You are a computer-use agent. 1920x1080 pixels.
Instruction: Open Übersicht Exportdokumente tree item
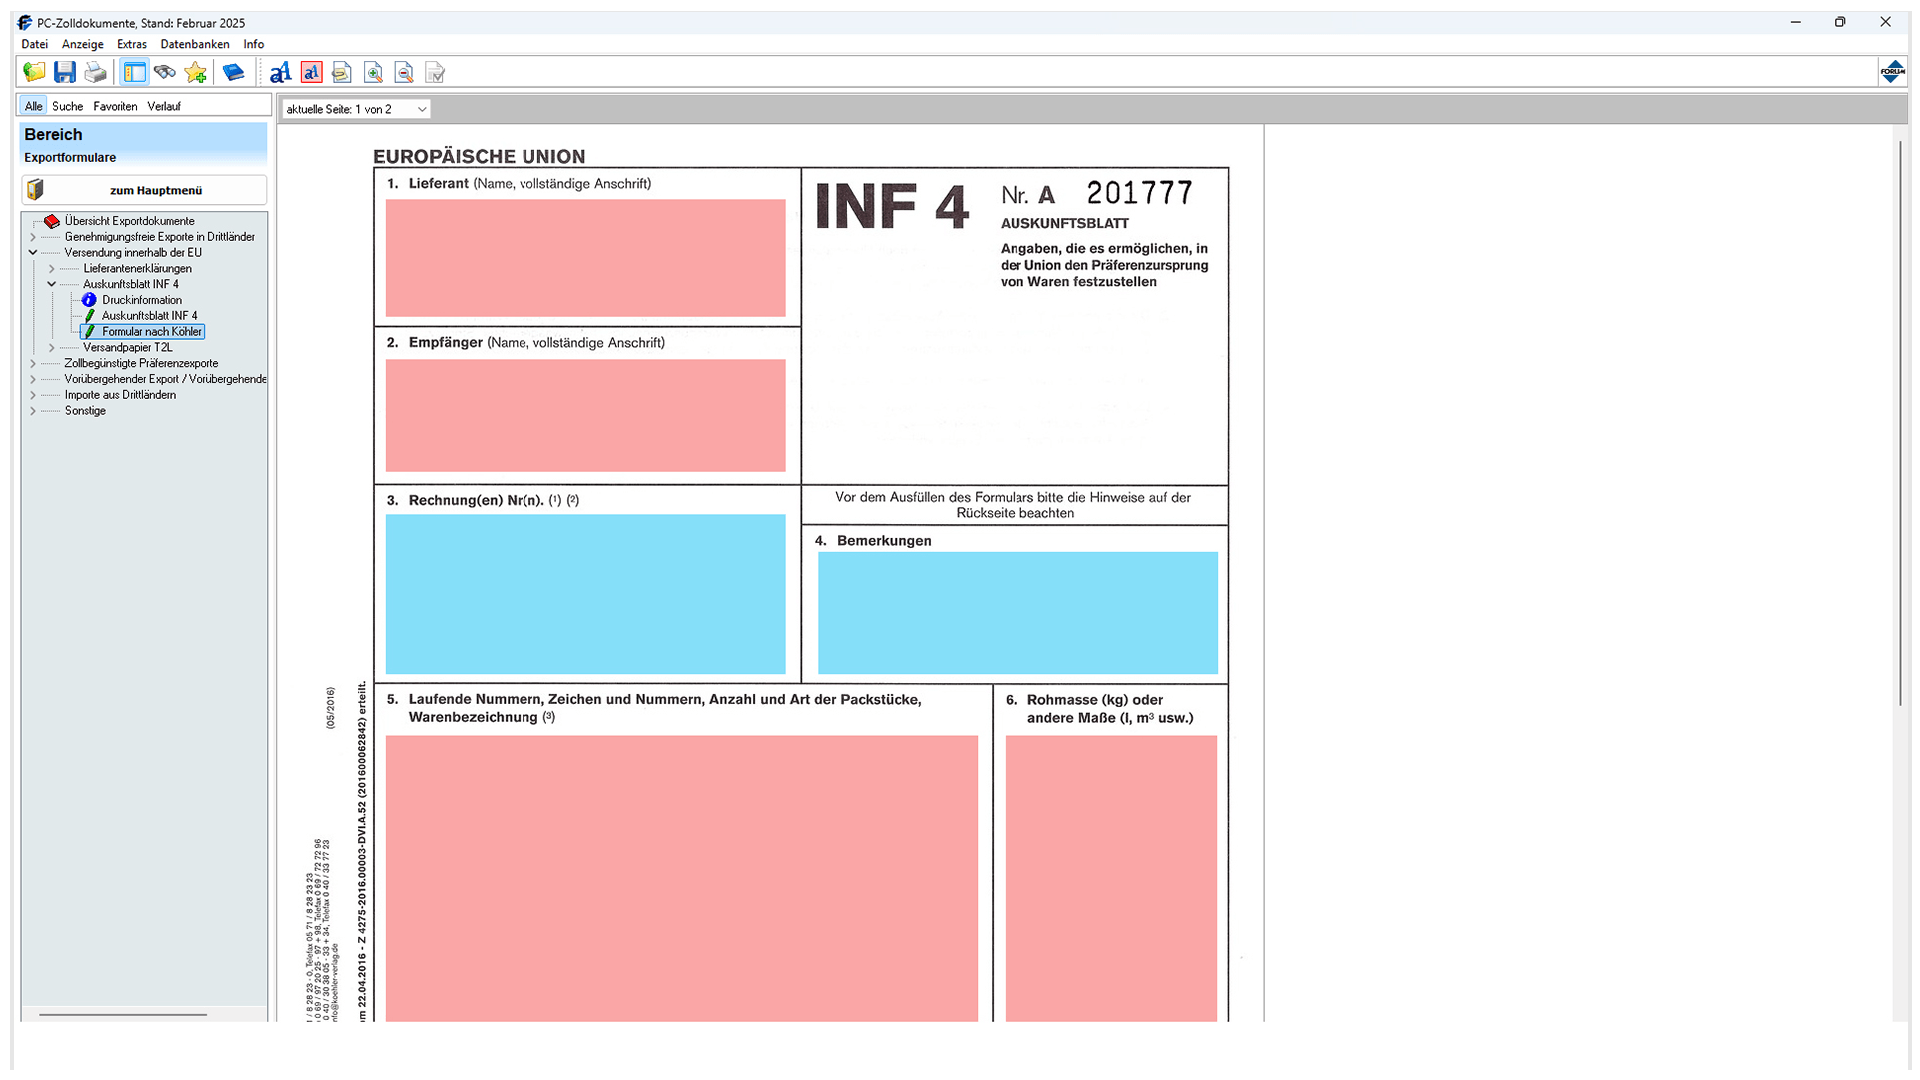[129, 221]
